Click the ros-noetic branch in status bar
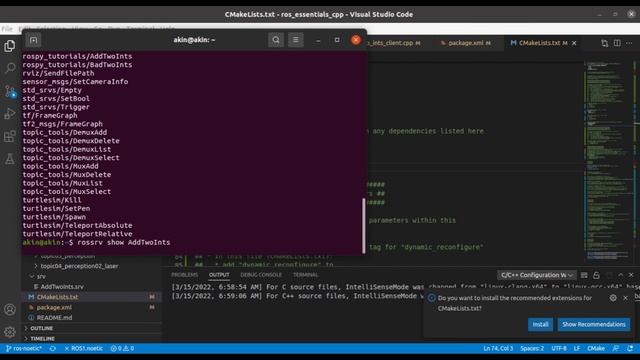The image size is (640, 360). (x=24, y=349)
